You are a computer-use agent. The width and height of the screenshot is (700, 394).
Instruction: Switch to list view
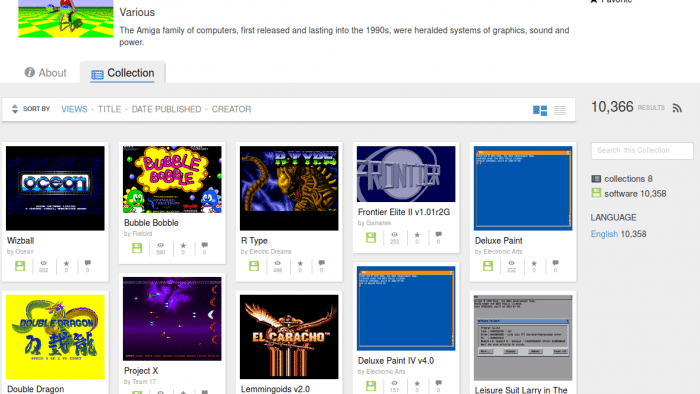coord(560,110)
